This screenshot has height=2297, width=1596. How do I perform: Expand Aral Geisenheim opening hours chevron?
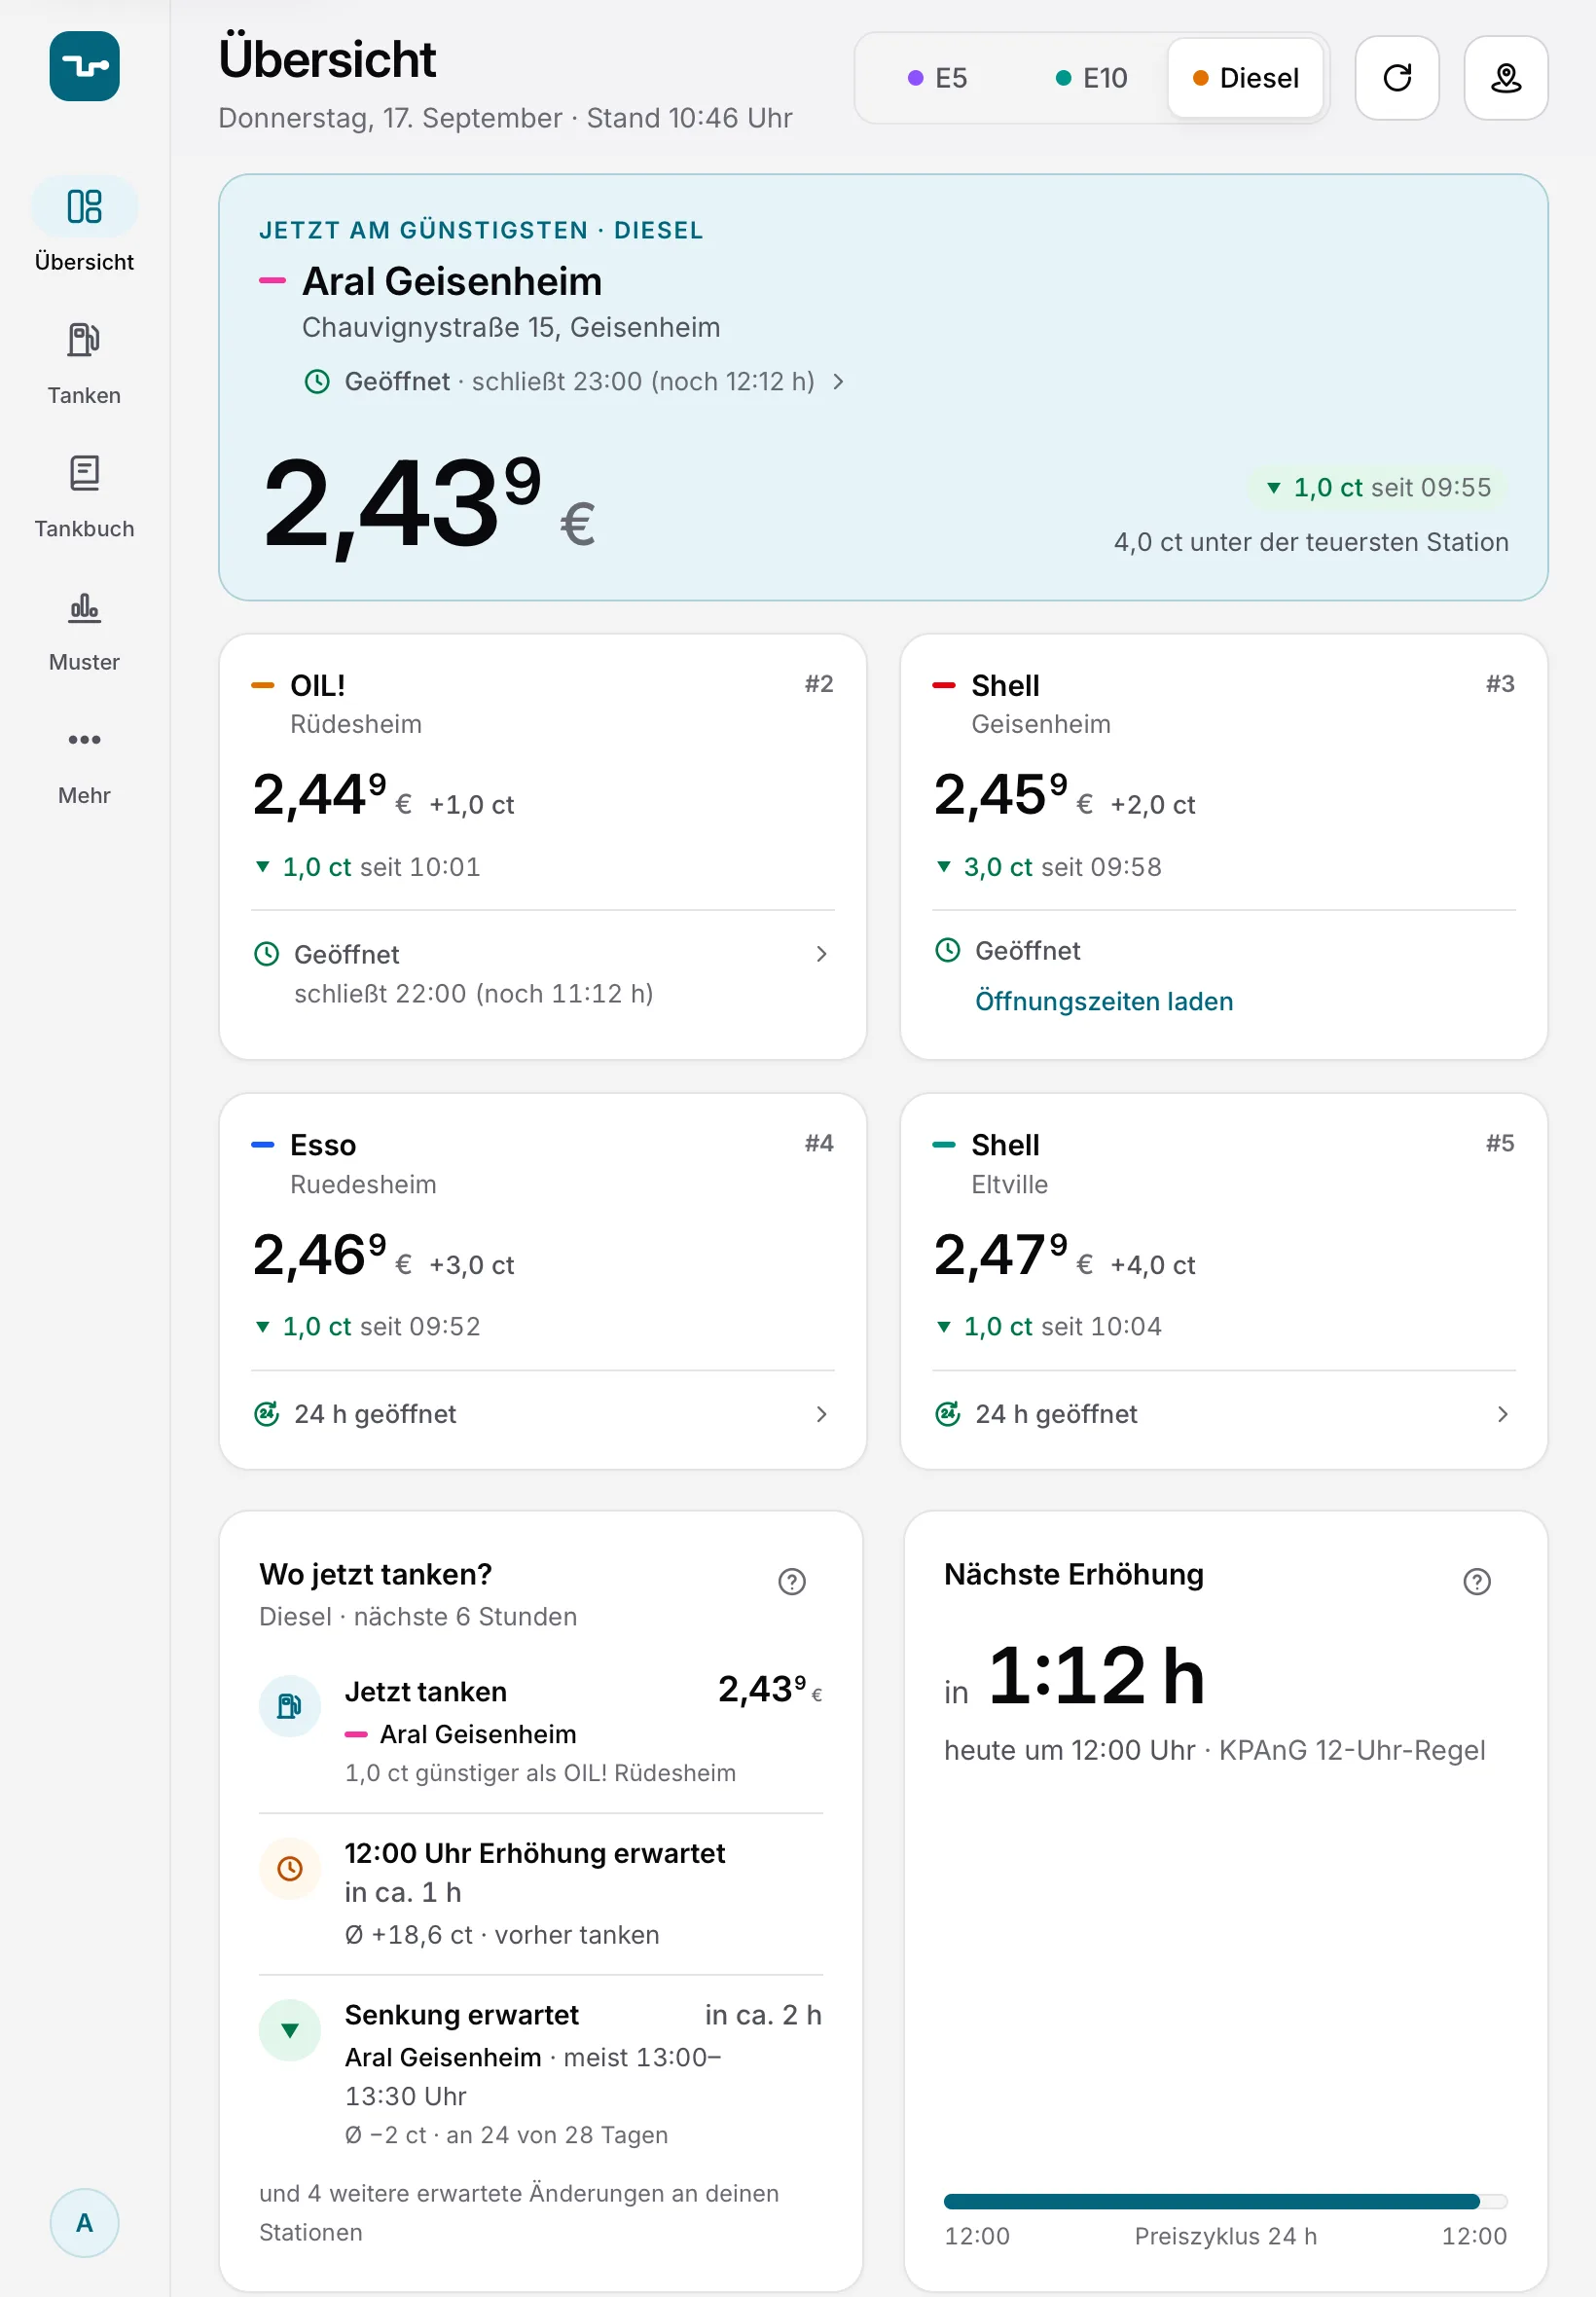pos(838,381)
